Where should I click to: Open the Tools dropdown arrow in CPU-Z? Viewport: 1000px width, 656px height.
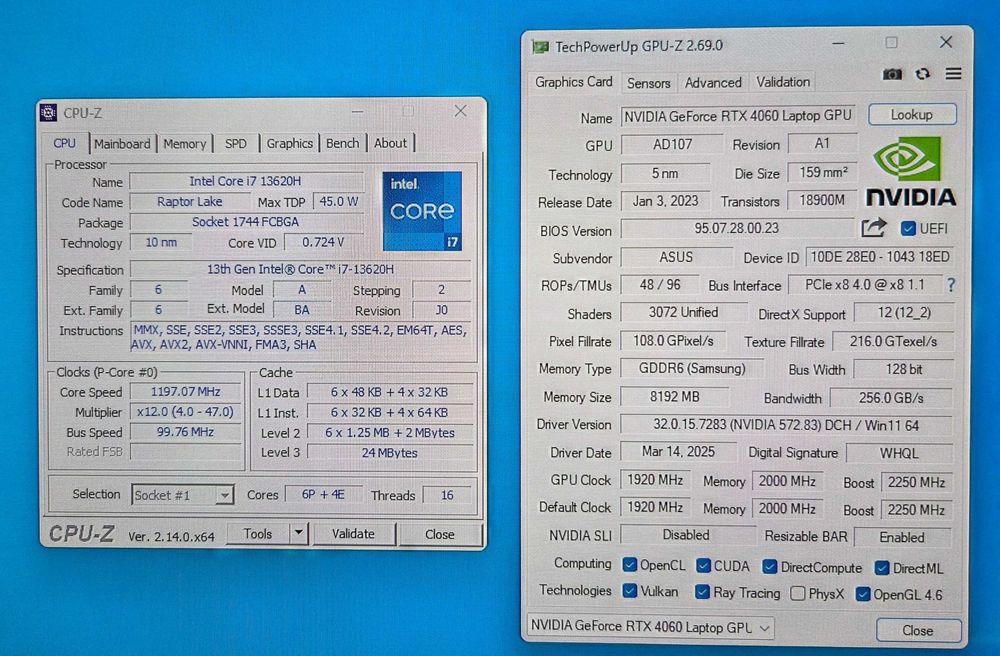point(298,533)
